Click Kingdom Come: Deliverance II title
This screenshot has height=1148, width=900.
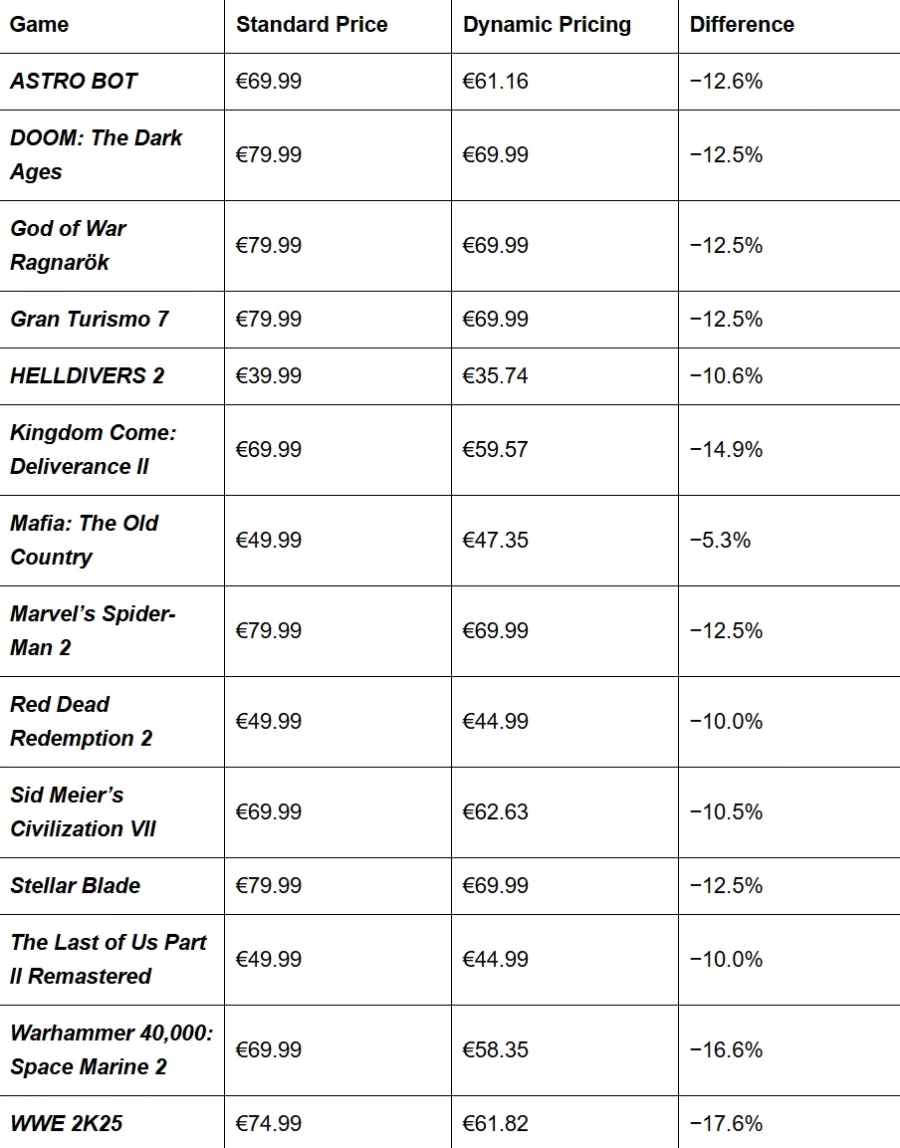[92, 449]
